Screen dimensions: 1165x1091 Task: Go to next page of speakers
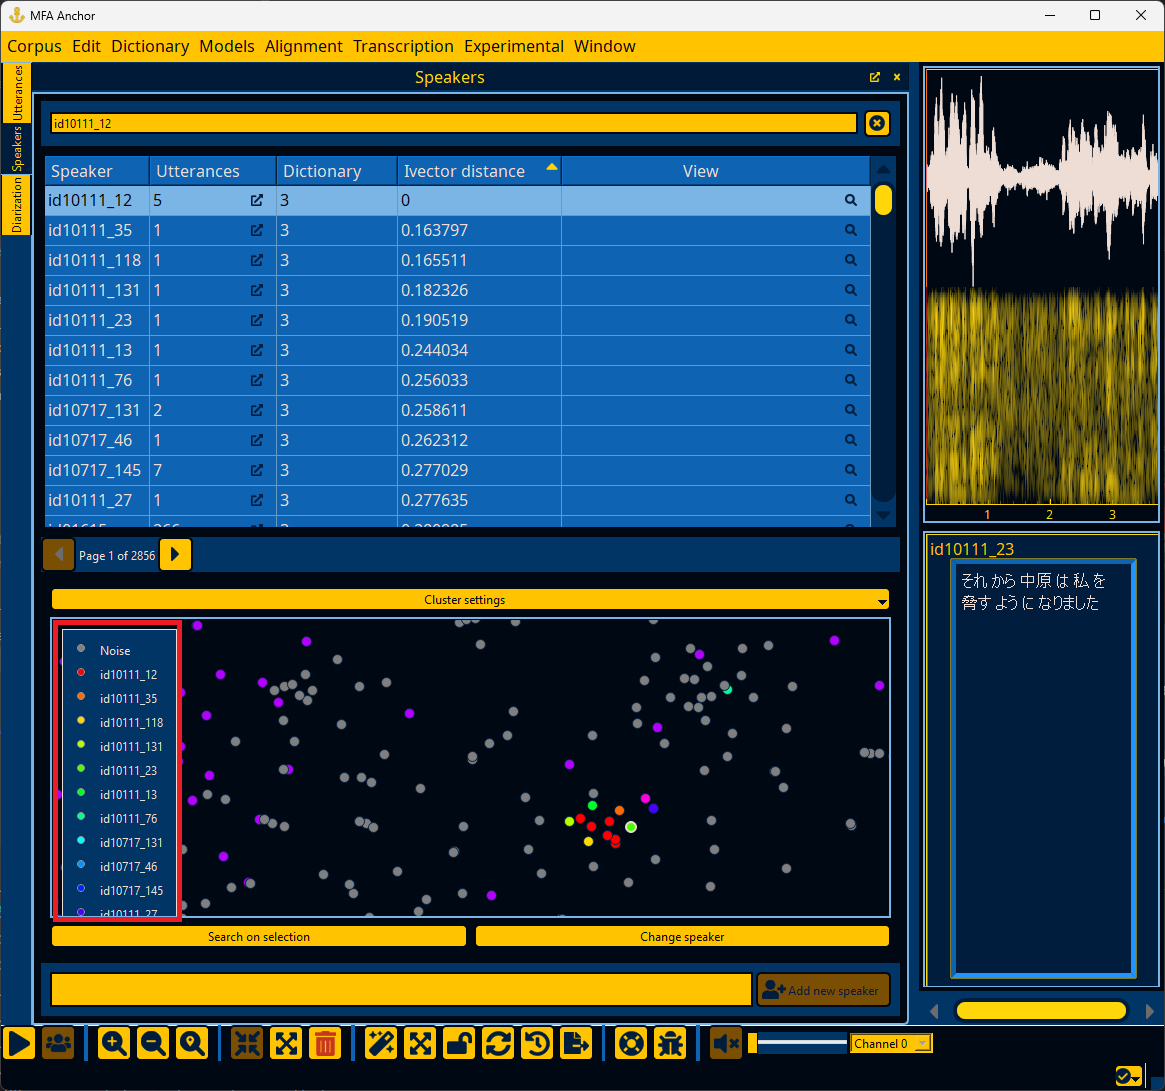click(175, 554)
